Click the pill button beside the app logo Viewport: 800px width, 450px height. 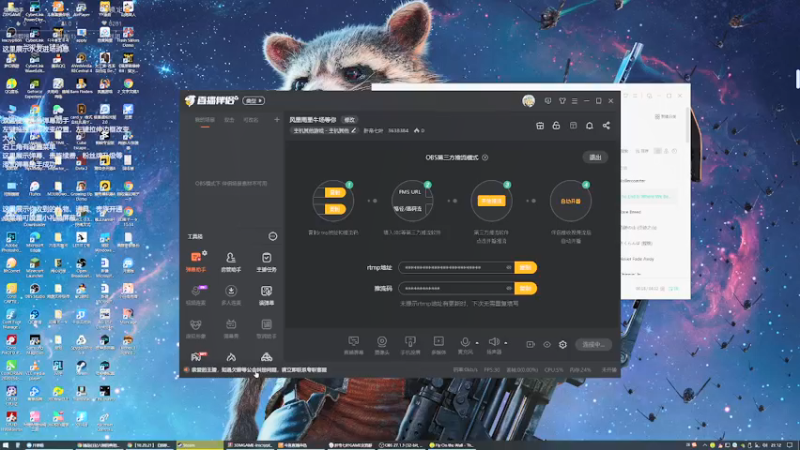tap(254, 101)
